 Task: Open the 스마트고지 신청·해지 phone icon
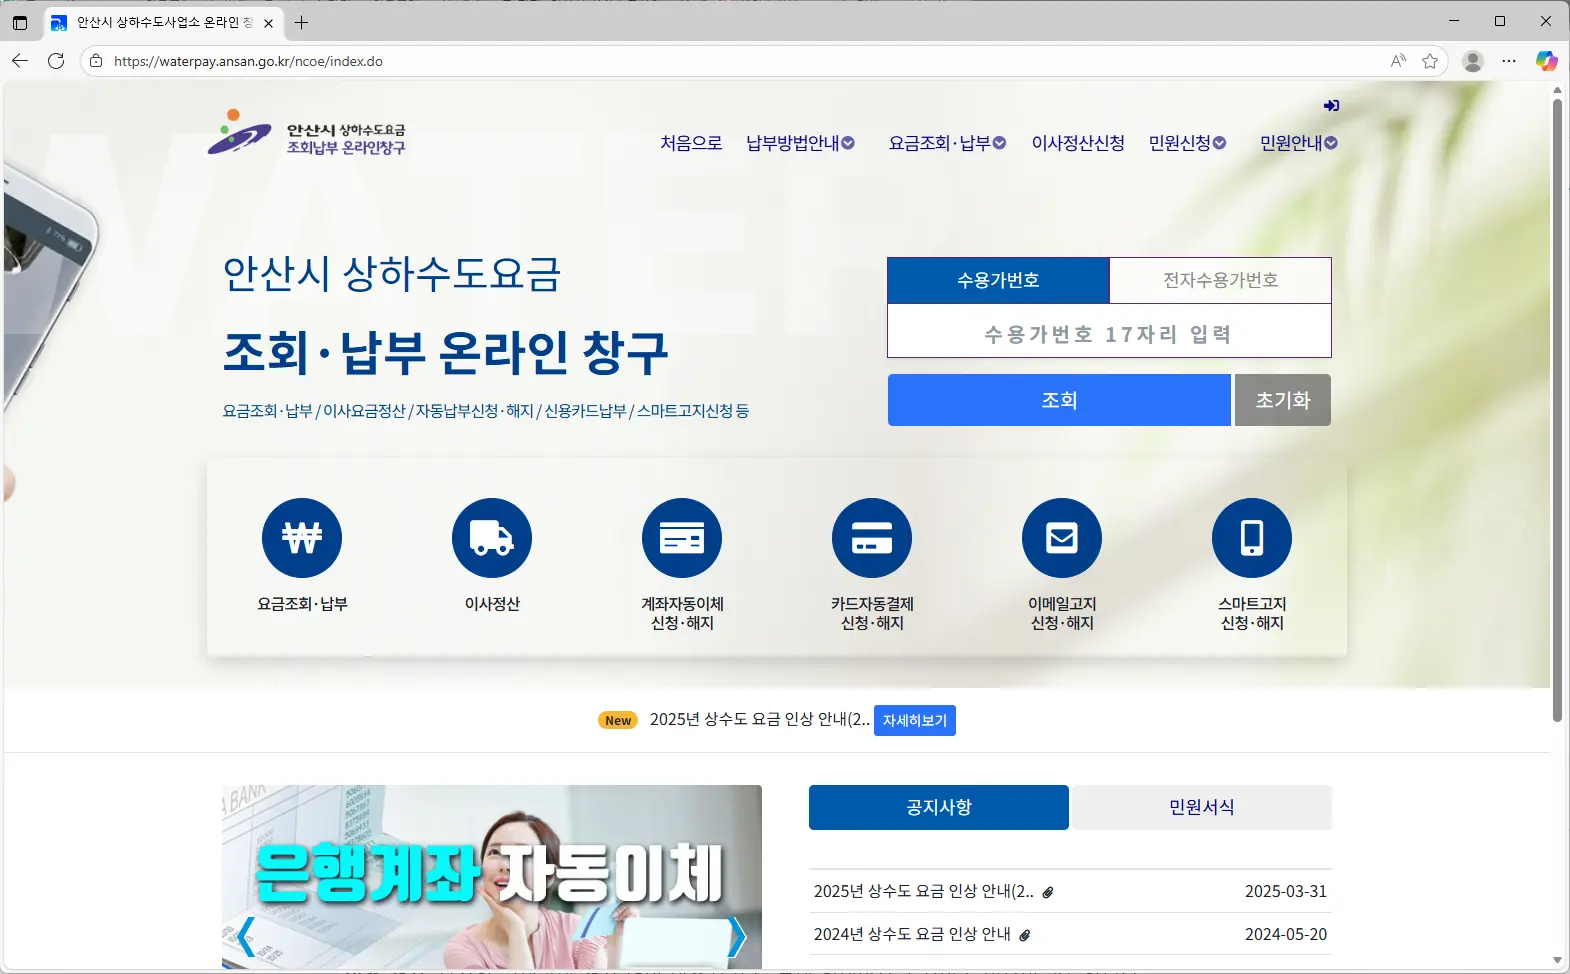(1252, 538)
